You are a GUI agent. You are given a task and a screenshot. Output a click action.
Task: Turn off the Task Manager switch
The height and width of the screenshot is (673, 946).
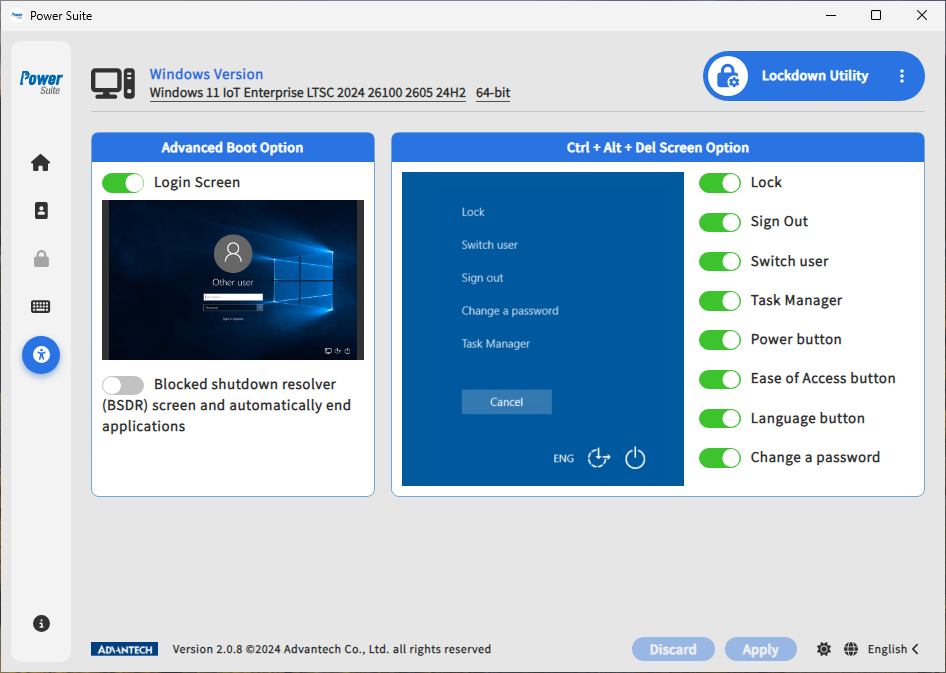tap(720, 300)
